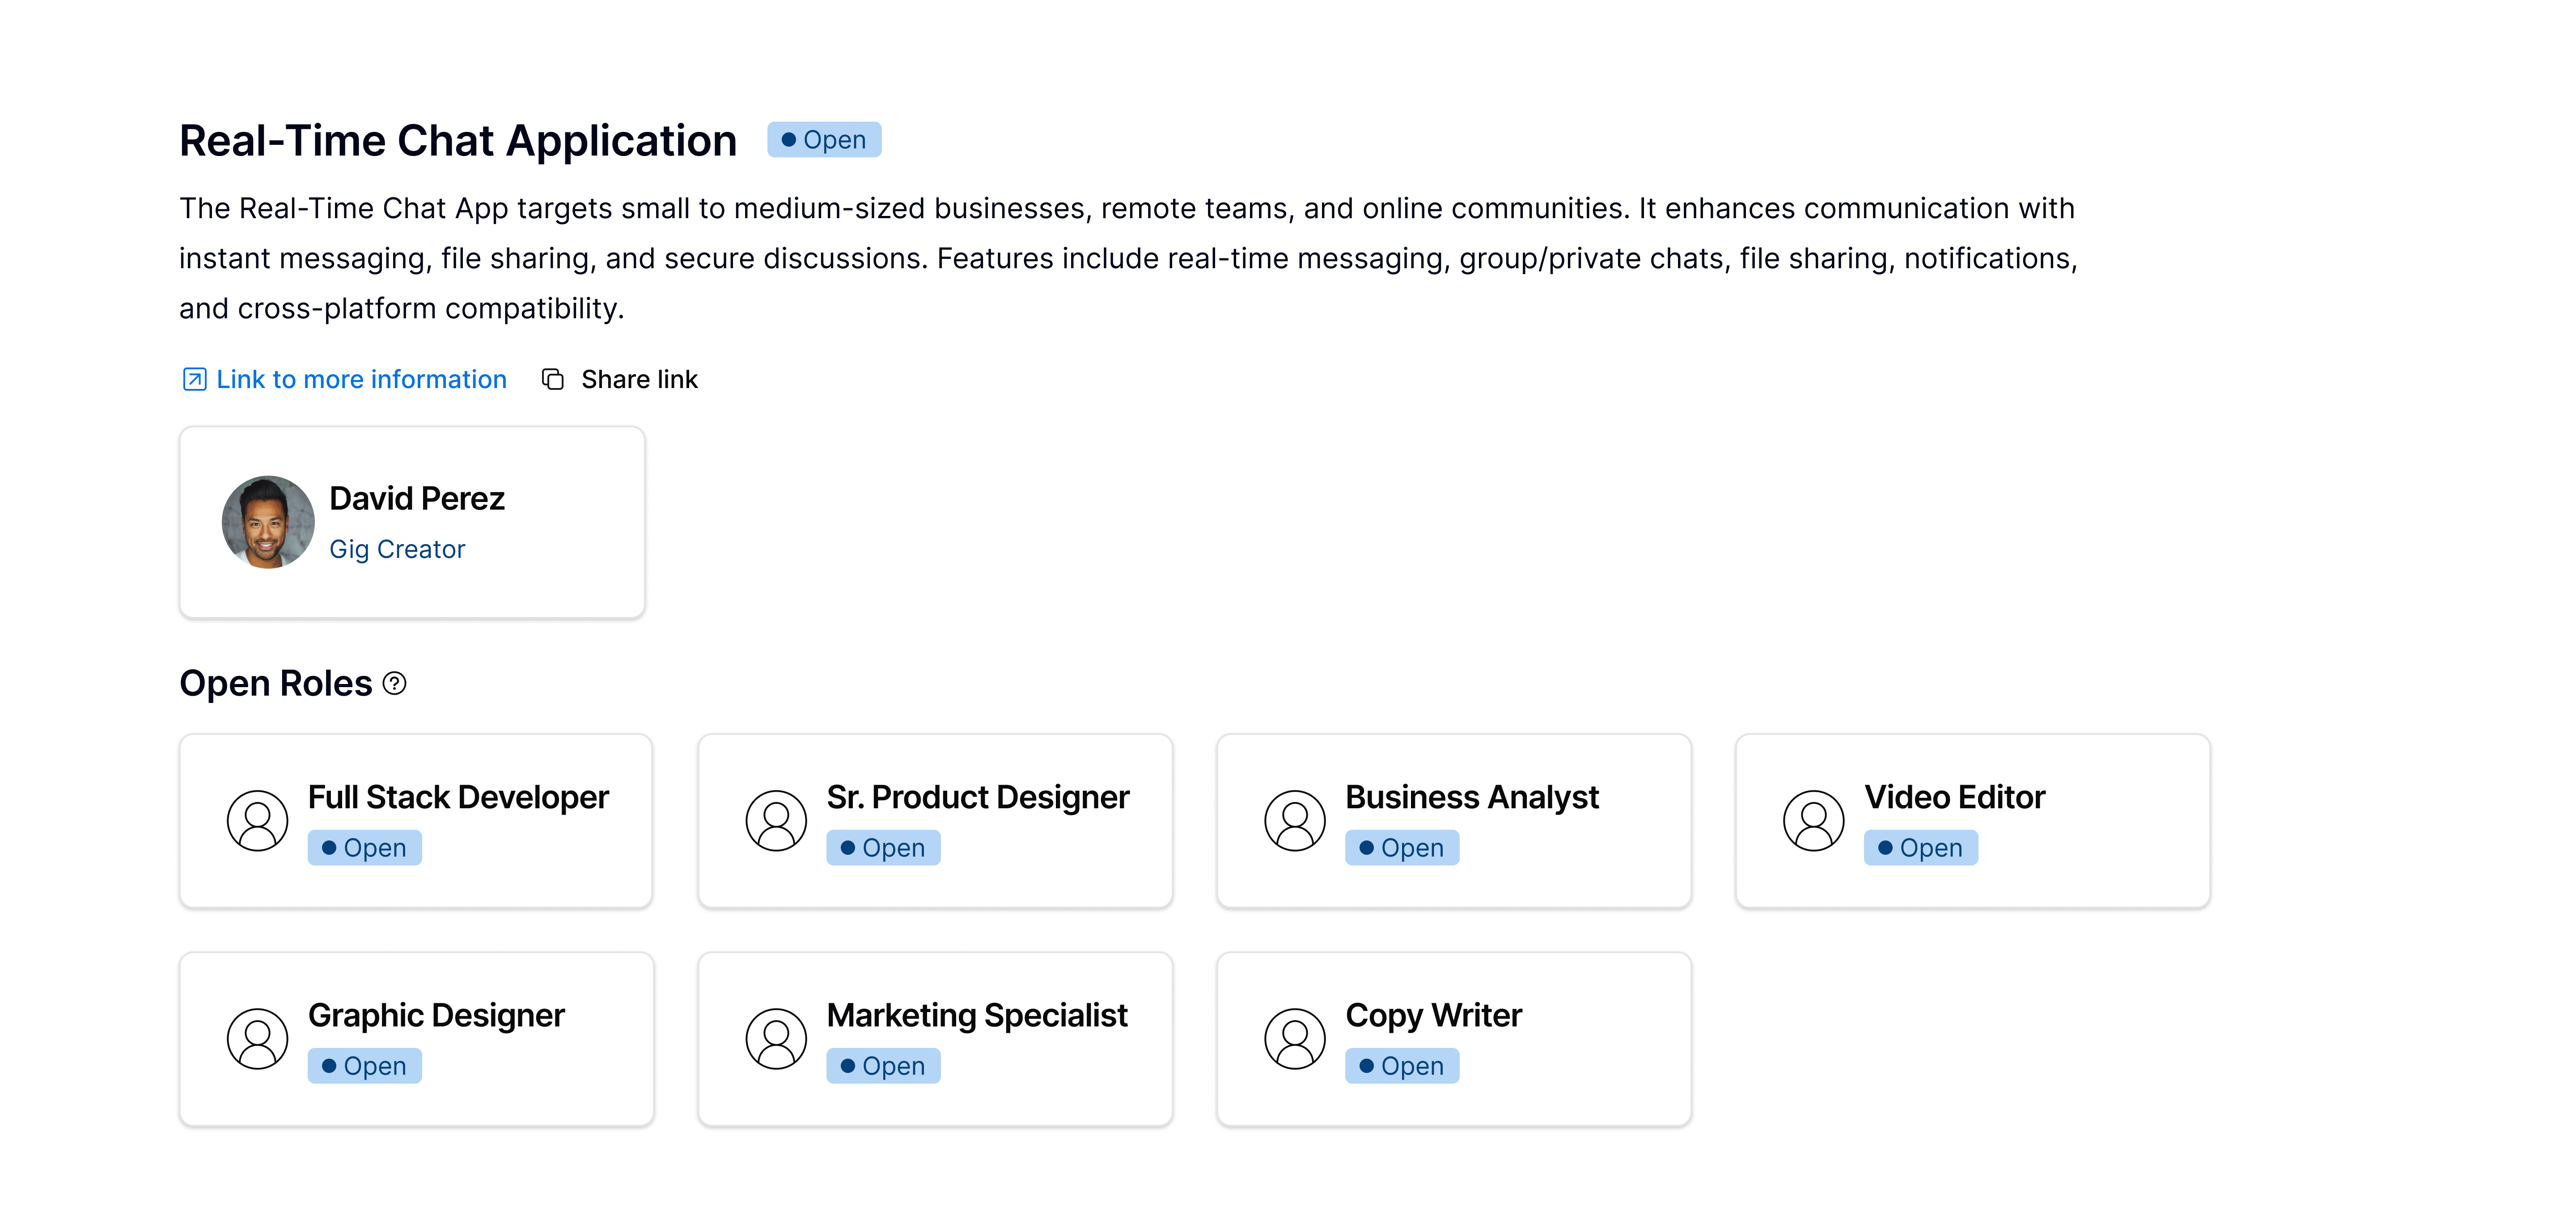Click the Graphic Designer person icon
The height and width of the screenshot is (1216, 2576).
[x=257, y=1039]
